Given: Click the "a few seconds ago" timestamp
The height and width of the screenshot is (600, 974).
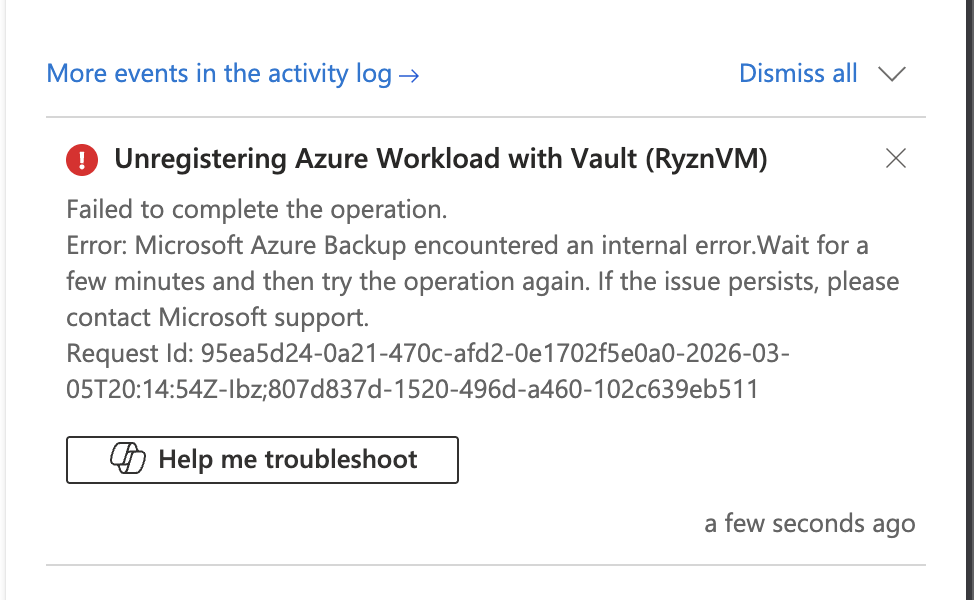Looking at the screenshot, I should pyautogui.click(x=809, y=524).
